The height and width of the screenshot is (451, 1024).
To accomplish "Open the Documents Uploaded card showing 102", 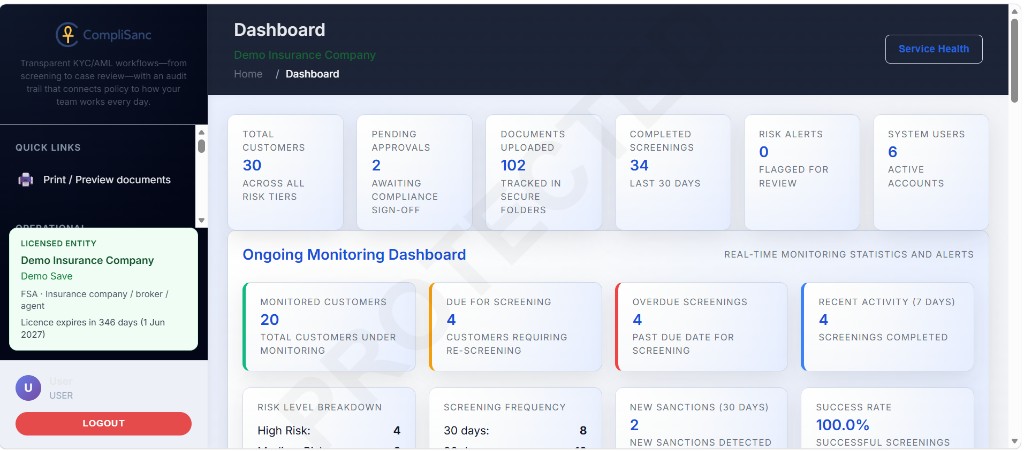I will [x=543, y=172].
